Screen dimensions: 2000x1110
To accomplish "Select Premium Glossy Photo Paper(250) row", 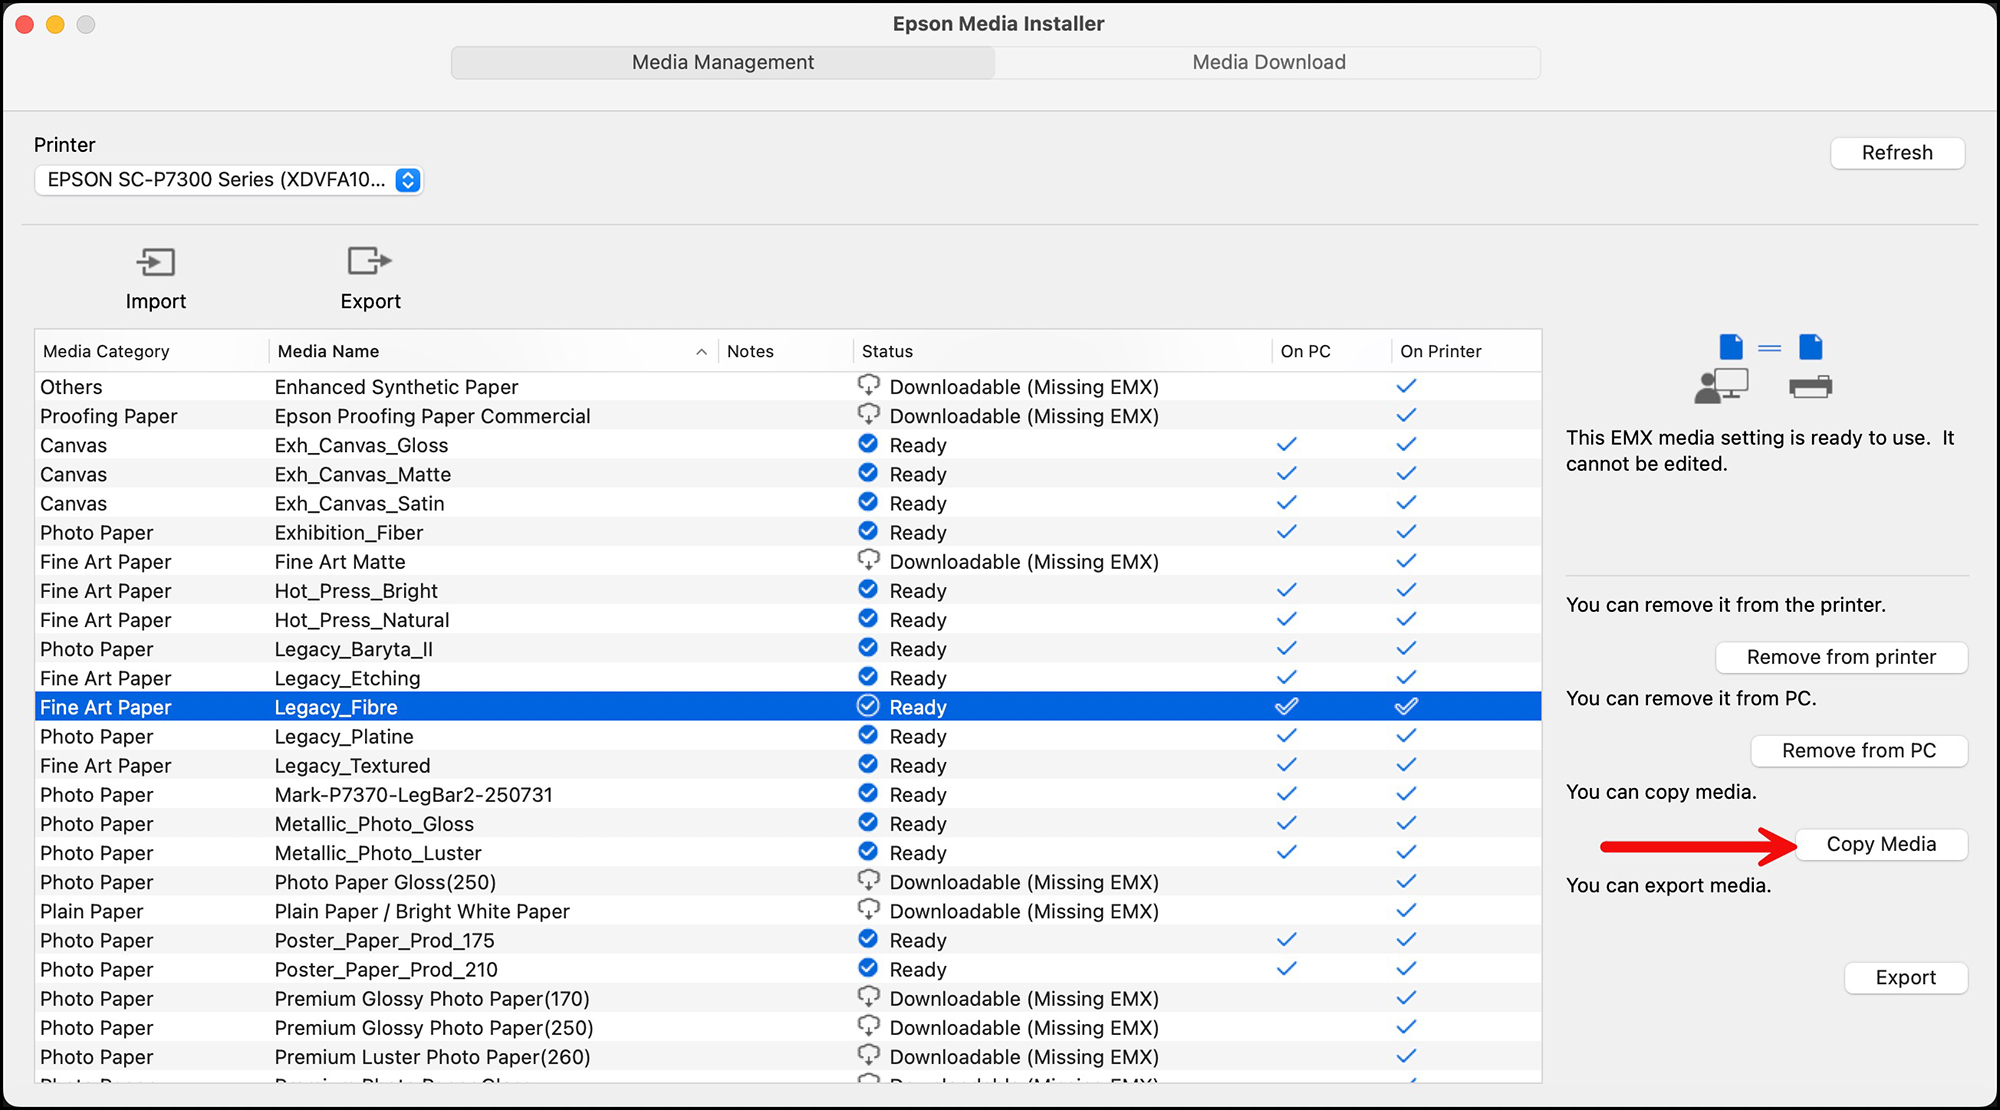I will coord(788,1027).
